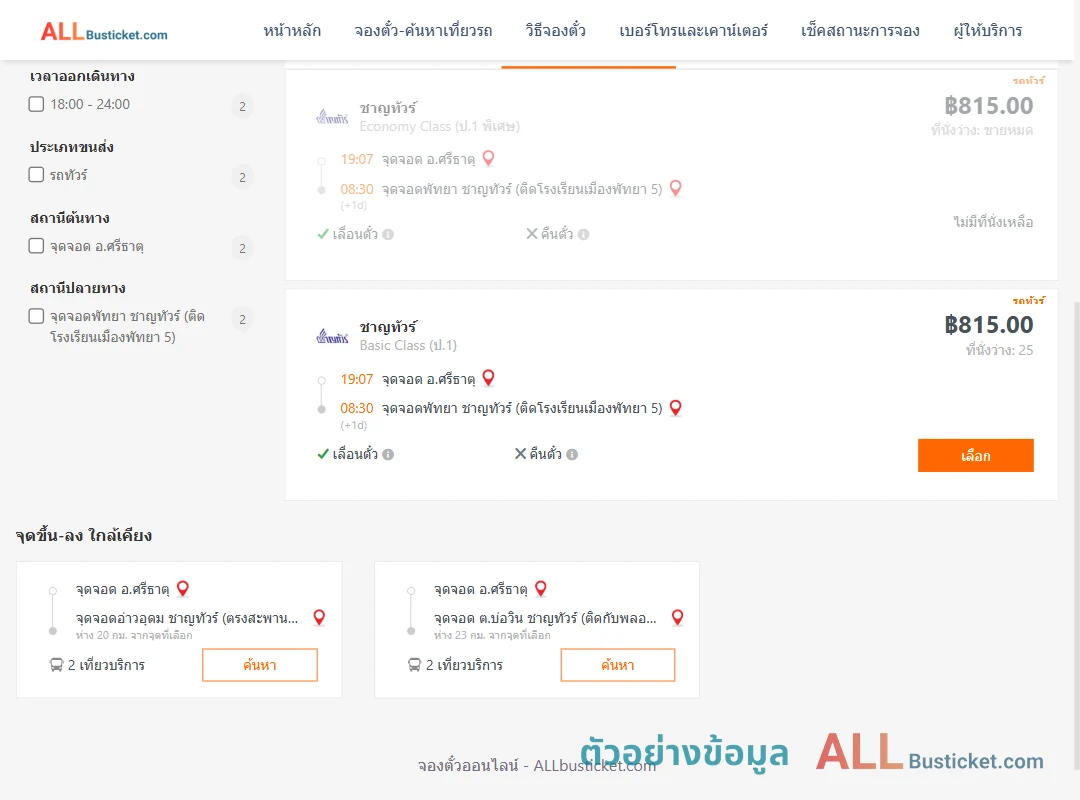Click the Economy Class (ป.1 พิเศษ) label

pyautogui.click(x=439, y=126)
